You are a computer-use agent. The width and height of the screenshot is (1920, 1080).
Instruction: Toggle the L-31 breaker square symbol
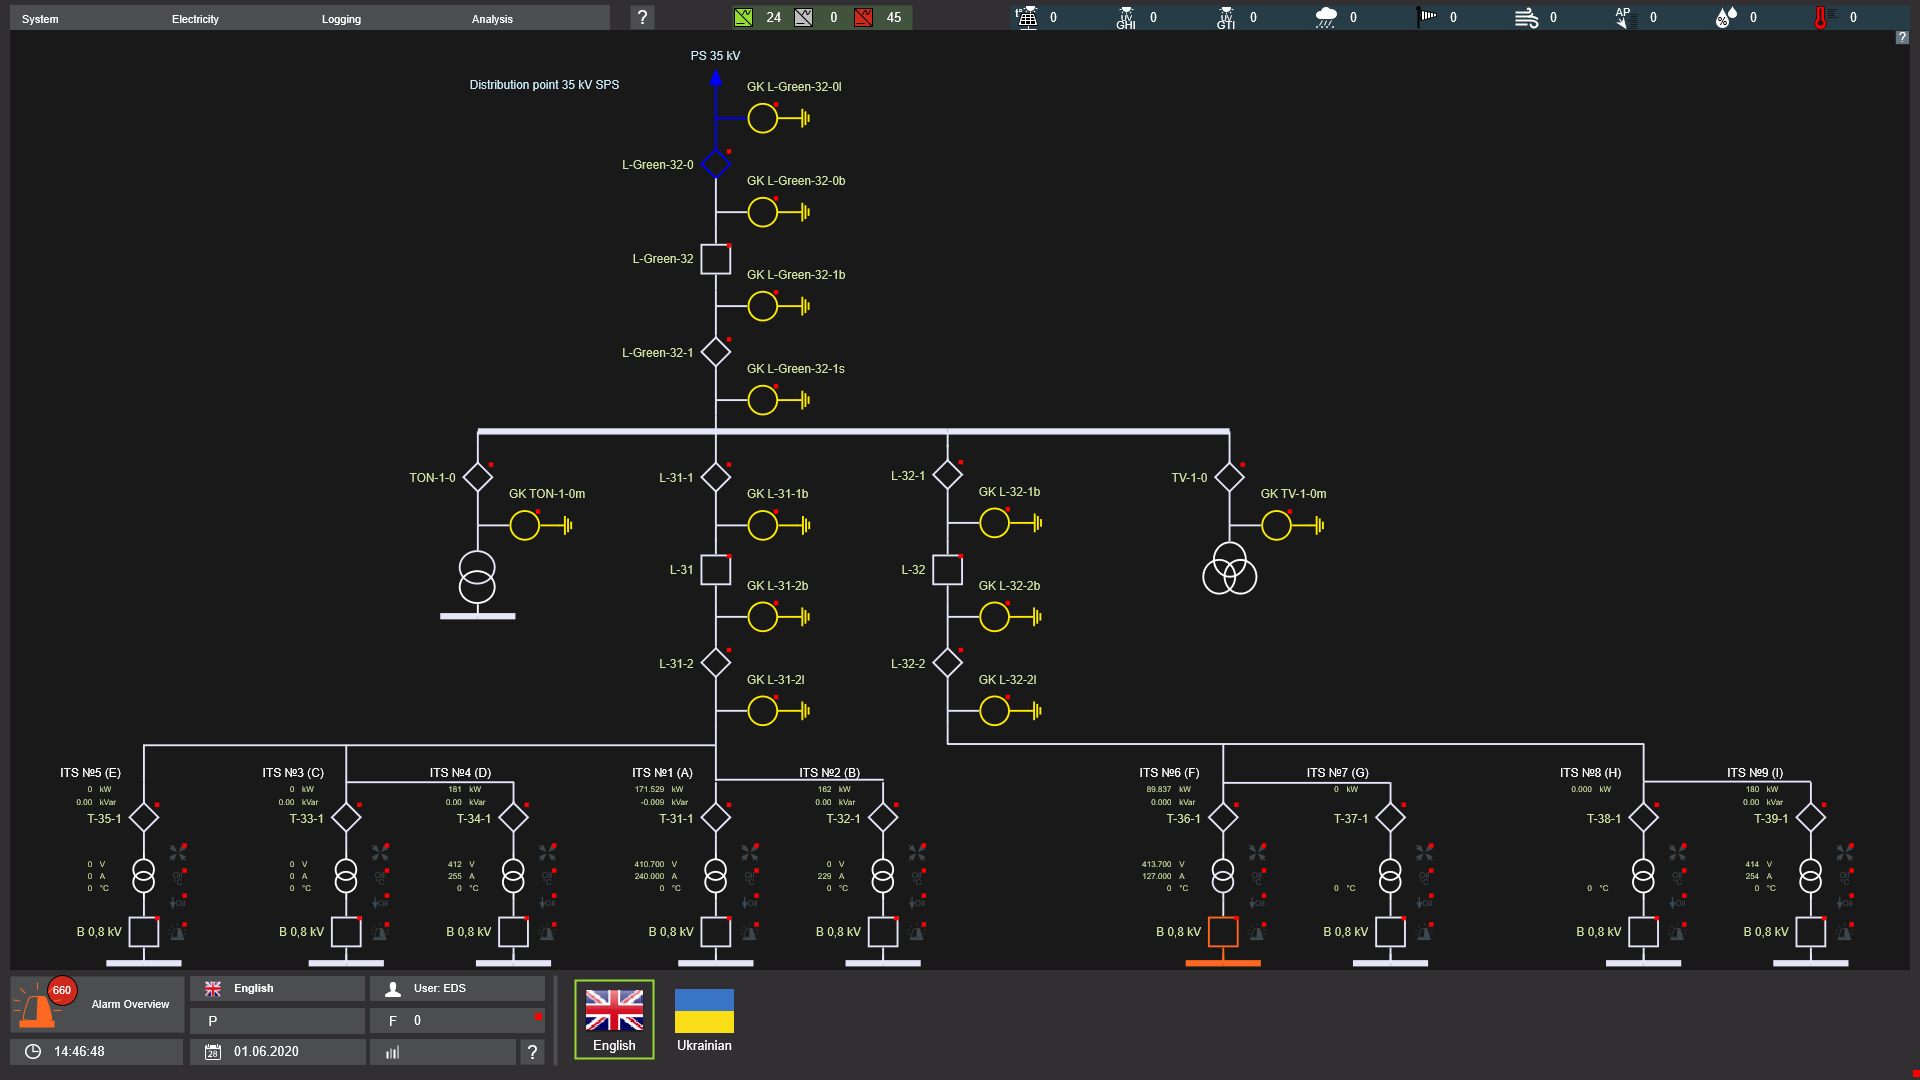(715, 570)
